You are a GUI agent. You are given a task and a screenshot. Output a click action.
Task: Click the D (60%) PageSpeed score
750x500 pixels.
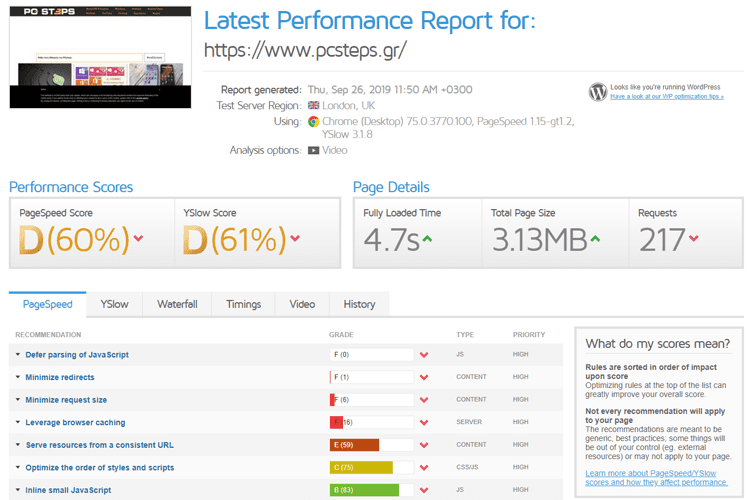coord(74,239)
